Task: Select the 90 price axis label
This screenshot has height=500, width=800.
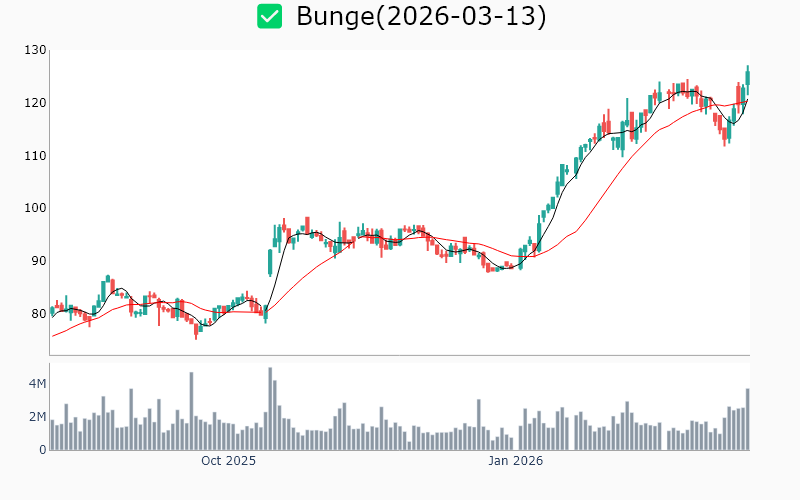Action: tap(38, 260)
